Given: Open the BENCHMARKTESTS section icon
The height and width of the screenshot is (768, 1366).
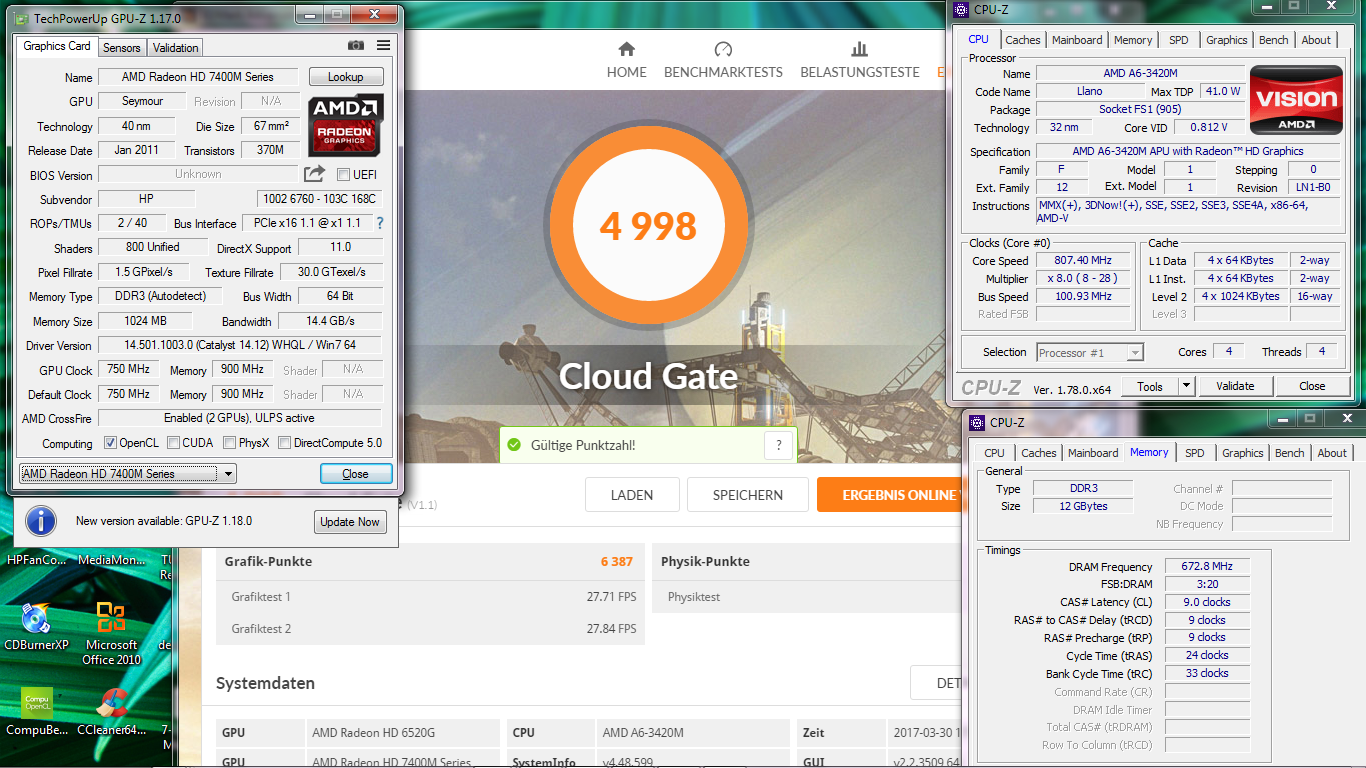Looking at the screenshot, I should point(723,50).
